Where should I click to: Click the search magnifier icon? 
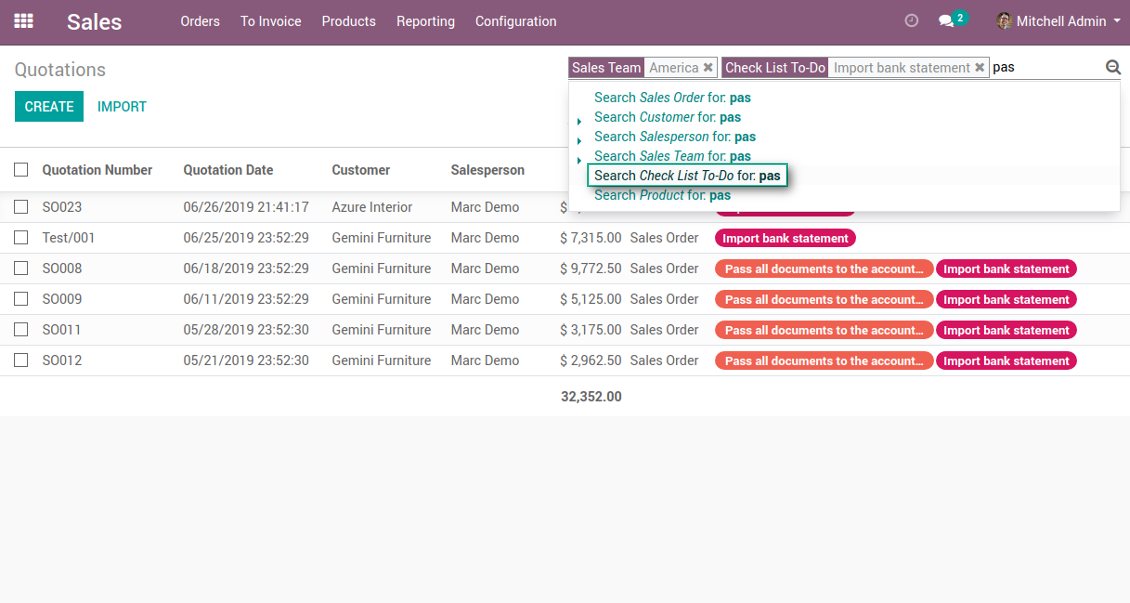click(1113, 67)
